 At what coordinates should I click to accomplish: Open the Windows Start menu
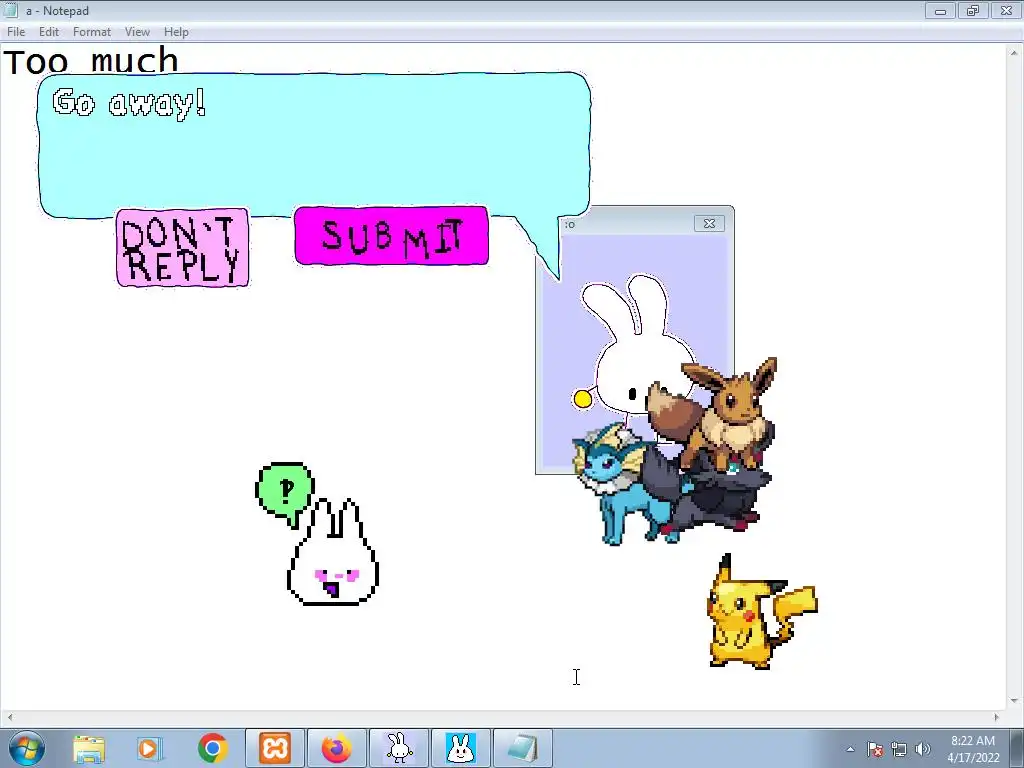(x=26, y=748)
